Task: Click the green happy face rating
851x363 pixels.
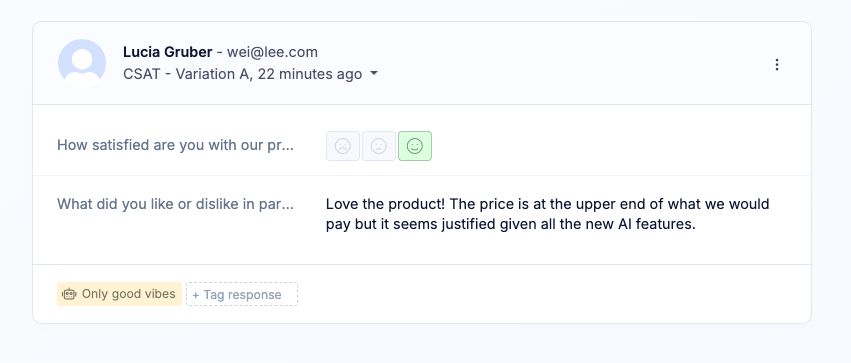Action: coord(415,146)
